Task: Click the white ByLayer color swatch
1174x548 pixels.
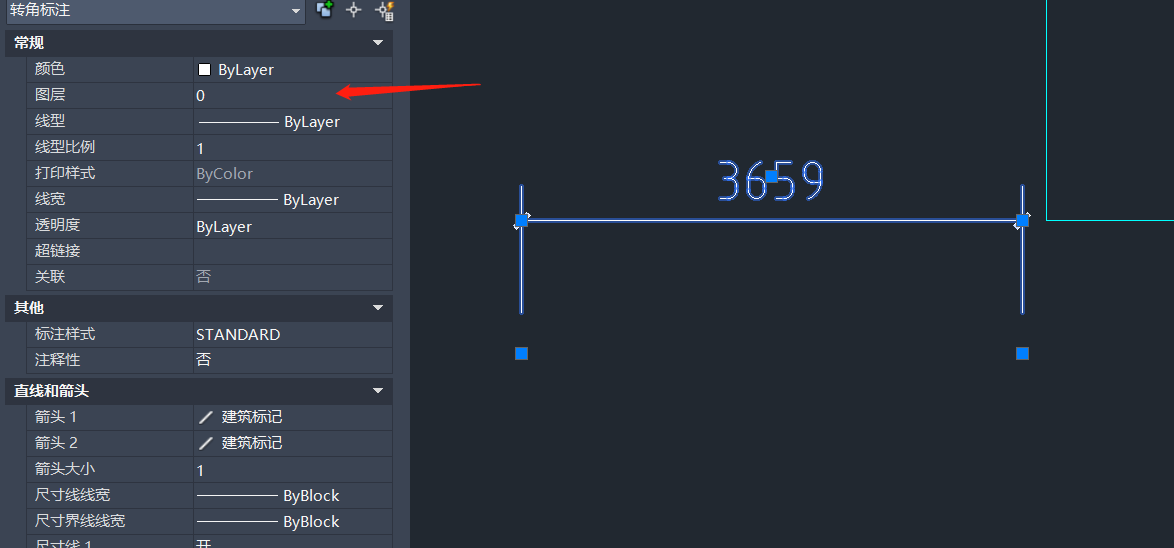Action: click(x=204, y=70)
